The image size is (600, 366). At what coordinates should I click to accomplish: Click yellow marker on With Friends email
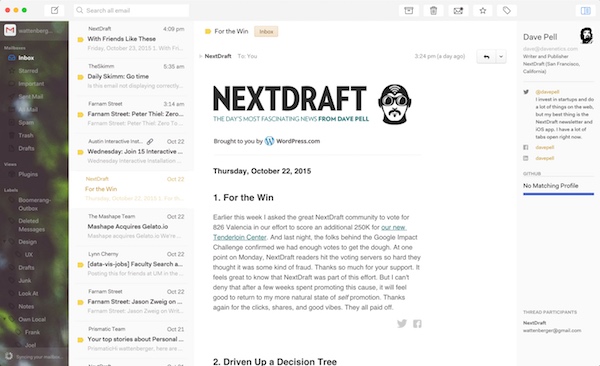pyautogui.click(x=80, y=39)
